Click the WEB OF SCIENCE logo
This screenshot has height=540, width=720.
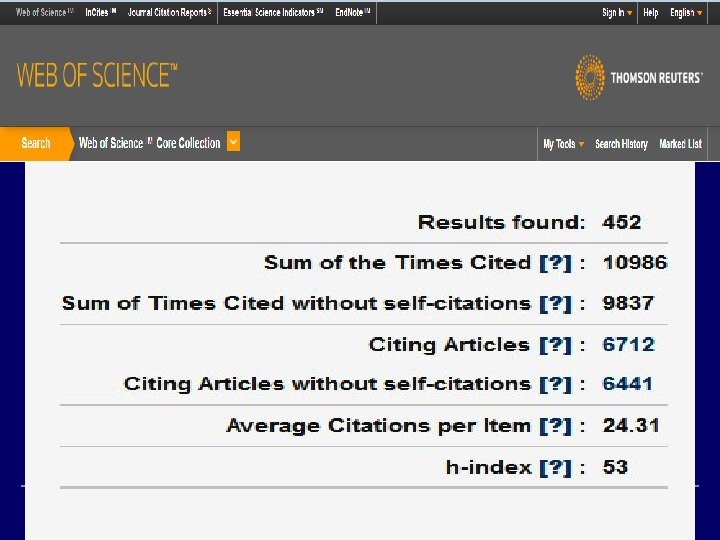point(97,75)
